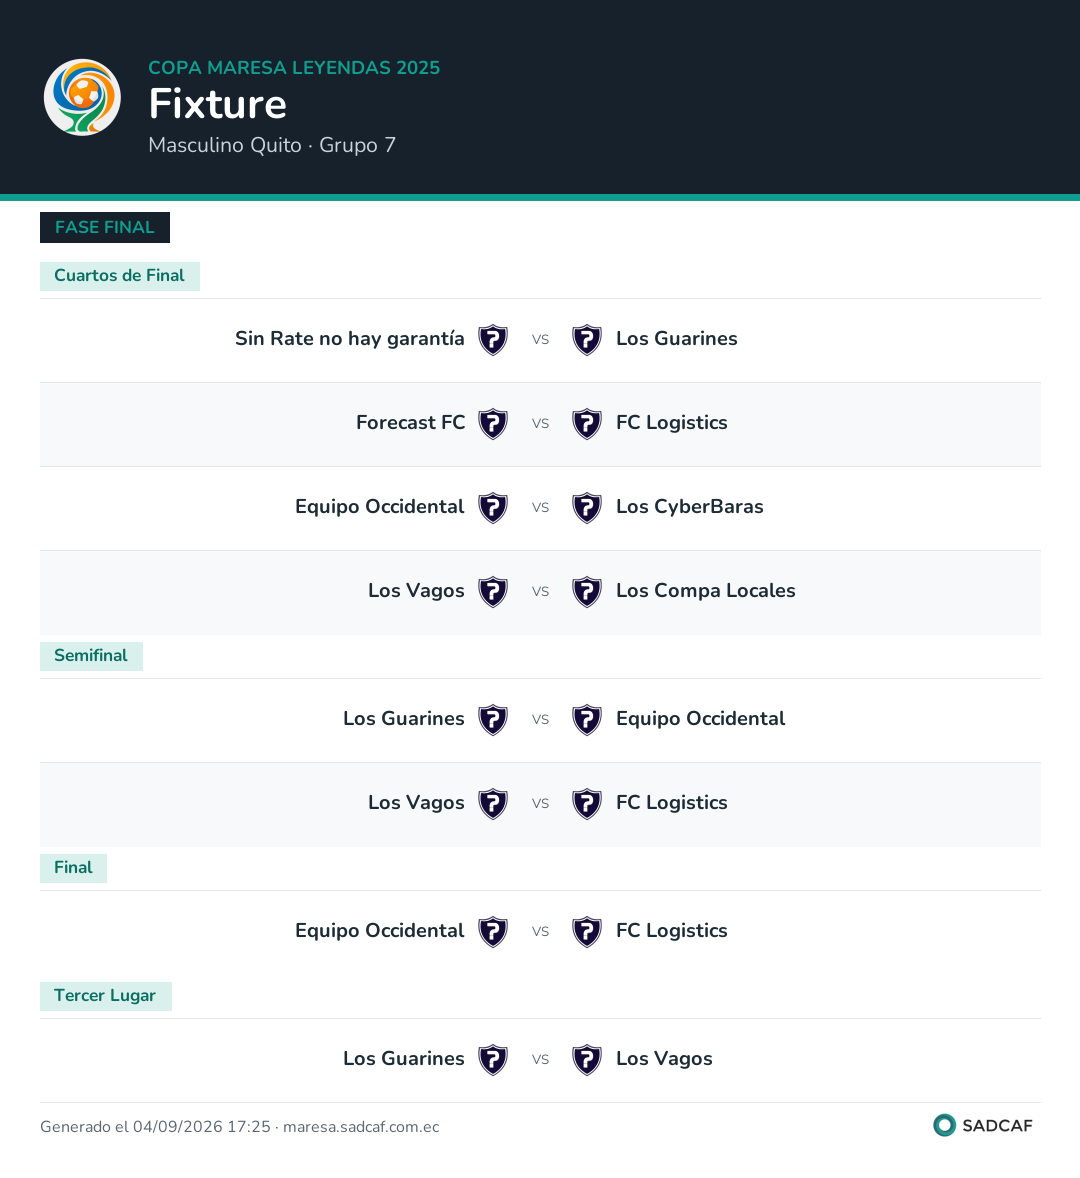Click the Sin Rate no hay garantía team name
1080x1178 pixels.
pos(349,339)
